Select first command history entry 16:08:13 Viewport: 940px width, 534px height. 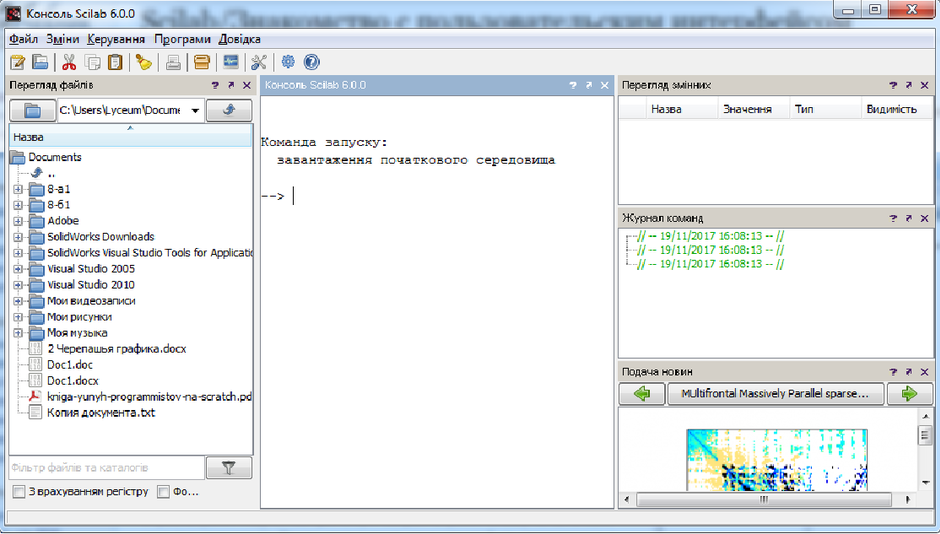(x=710, y=237)
